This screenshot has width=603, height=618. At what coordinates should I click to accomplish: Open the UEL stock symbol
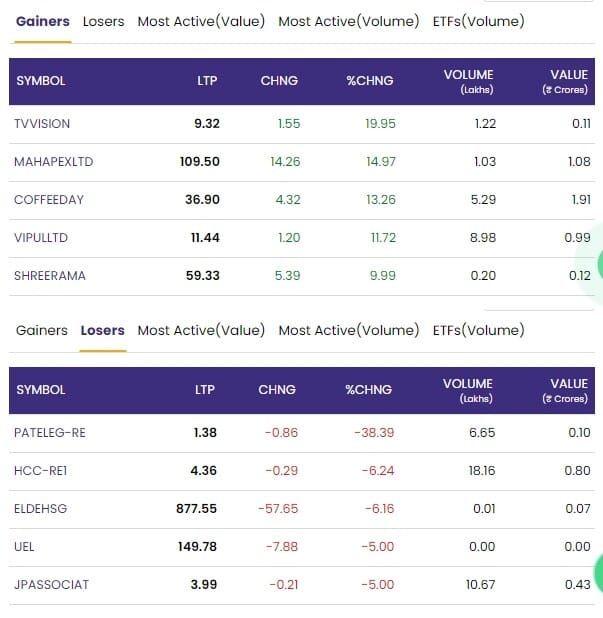tap(26, 547)
